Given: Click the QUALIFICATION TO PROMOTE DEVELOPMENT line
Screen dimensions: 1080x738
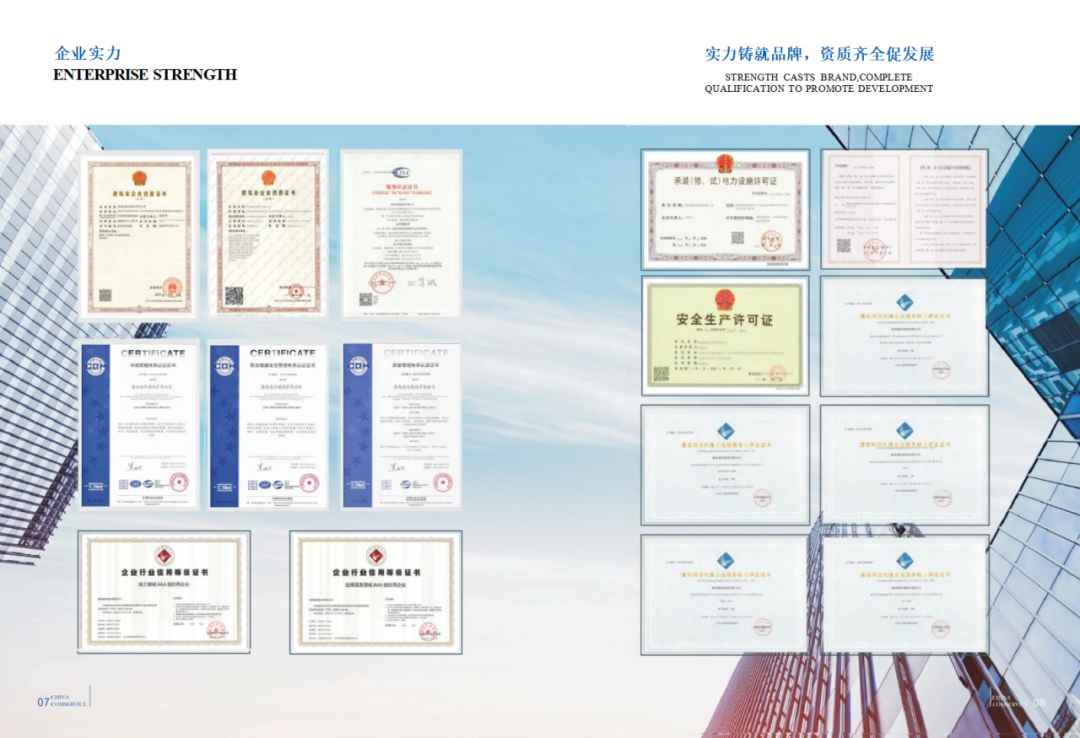Looking at the screenshot, I should 818,88.
